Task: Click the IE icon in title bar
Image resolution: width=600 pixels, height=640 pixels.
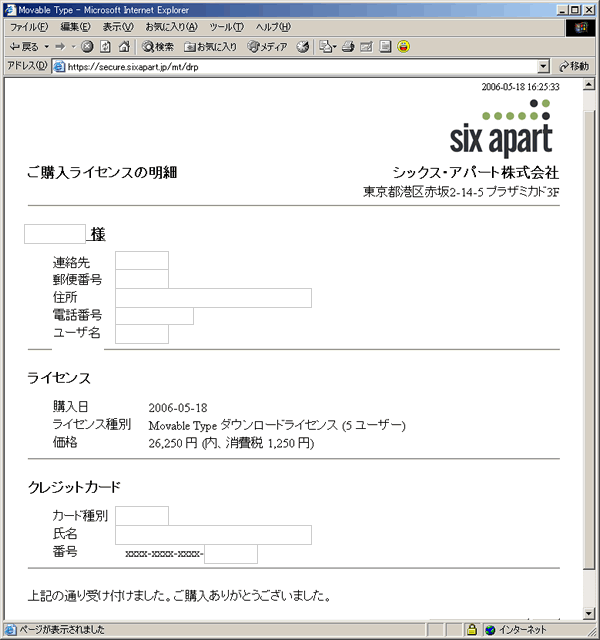Action: pos(10,10)
